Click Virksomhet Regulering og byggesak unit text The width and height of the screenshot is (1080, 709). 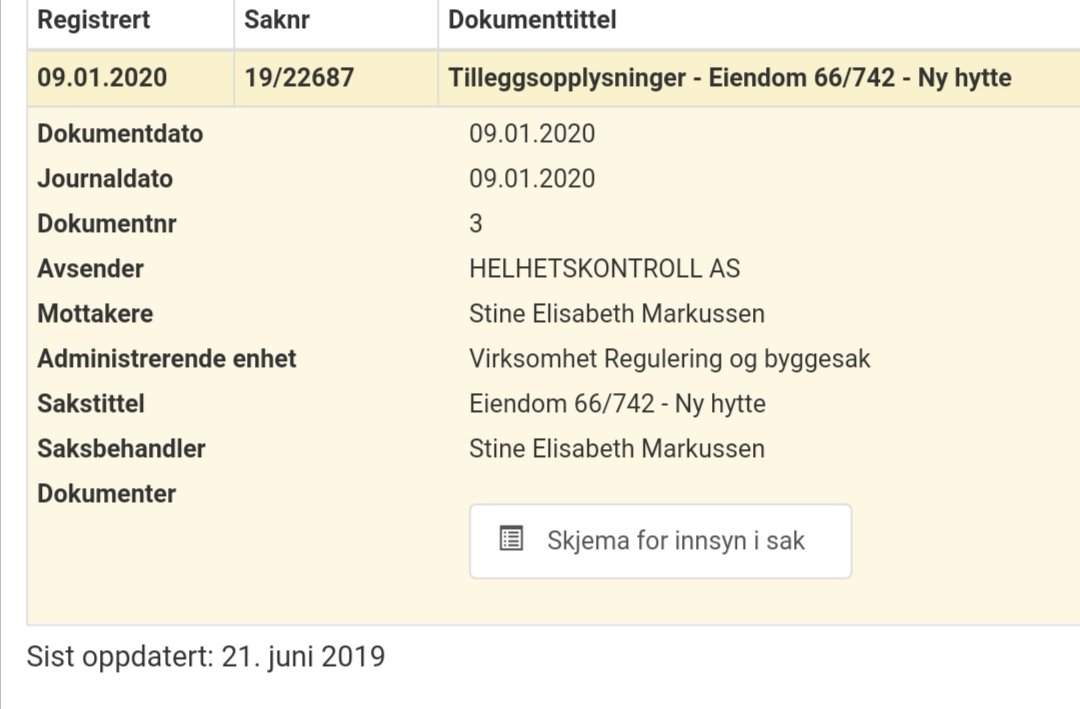(669, 359)
